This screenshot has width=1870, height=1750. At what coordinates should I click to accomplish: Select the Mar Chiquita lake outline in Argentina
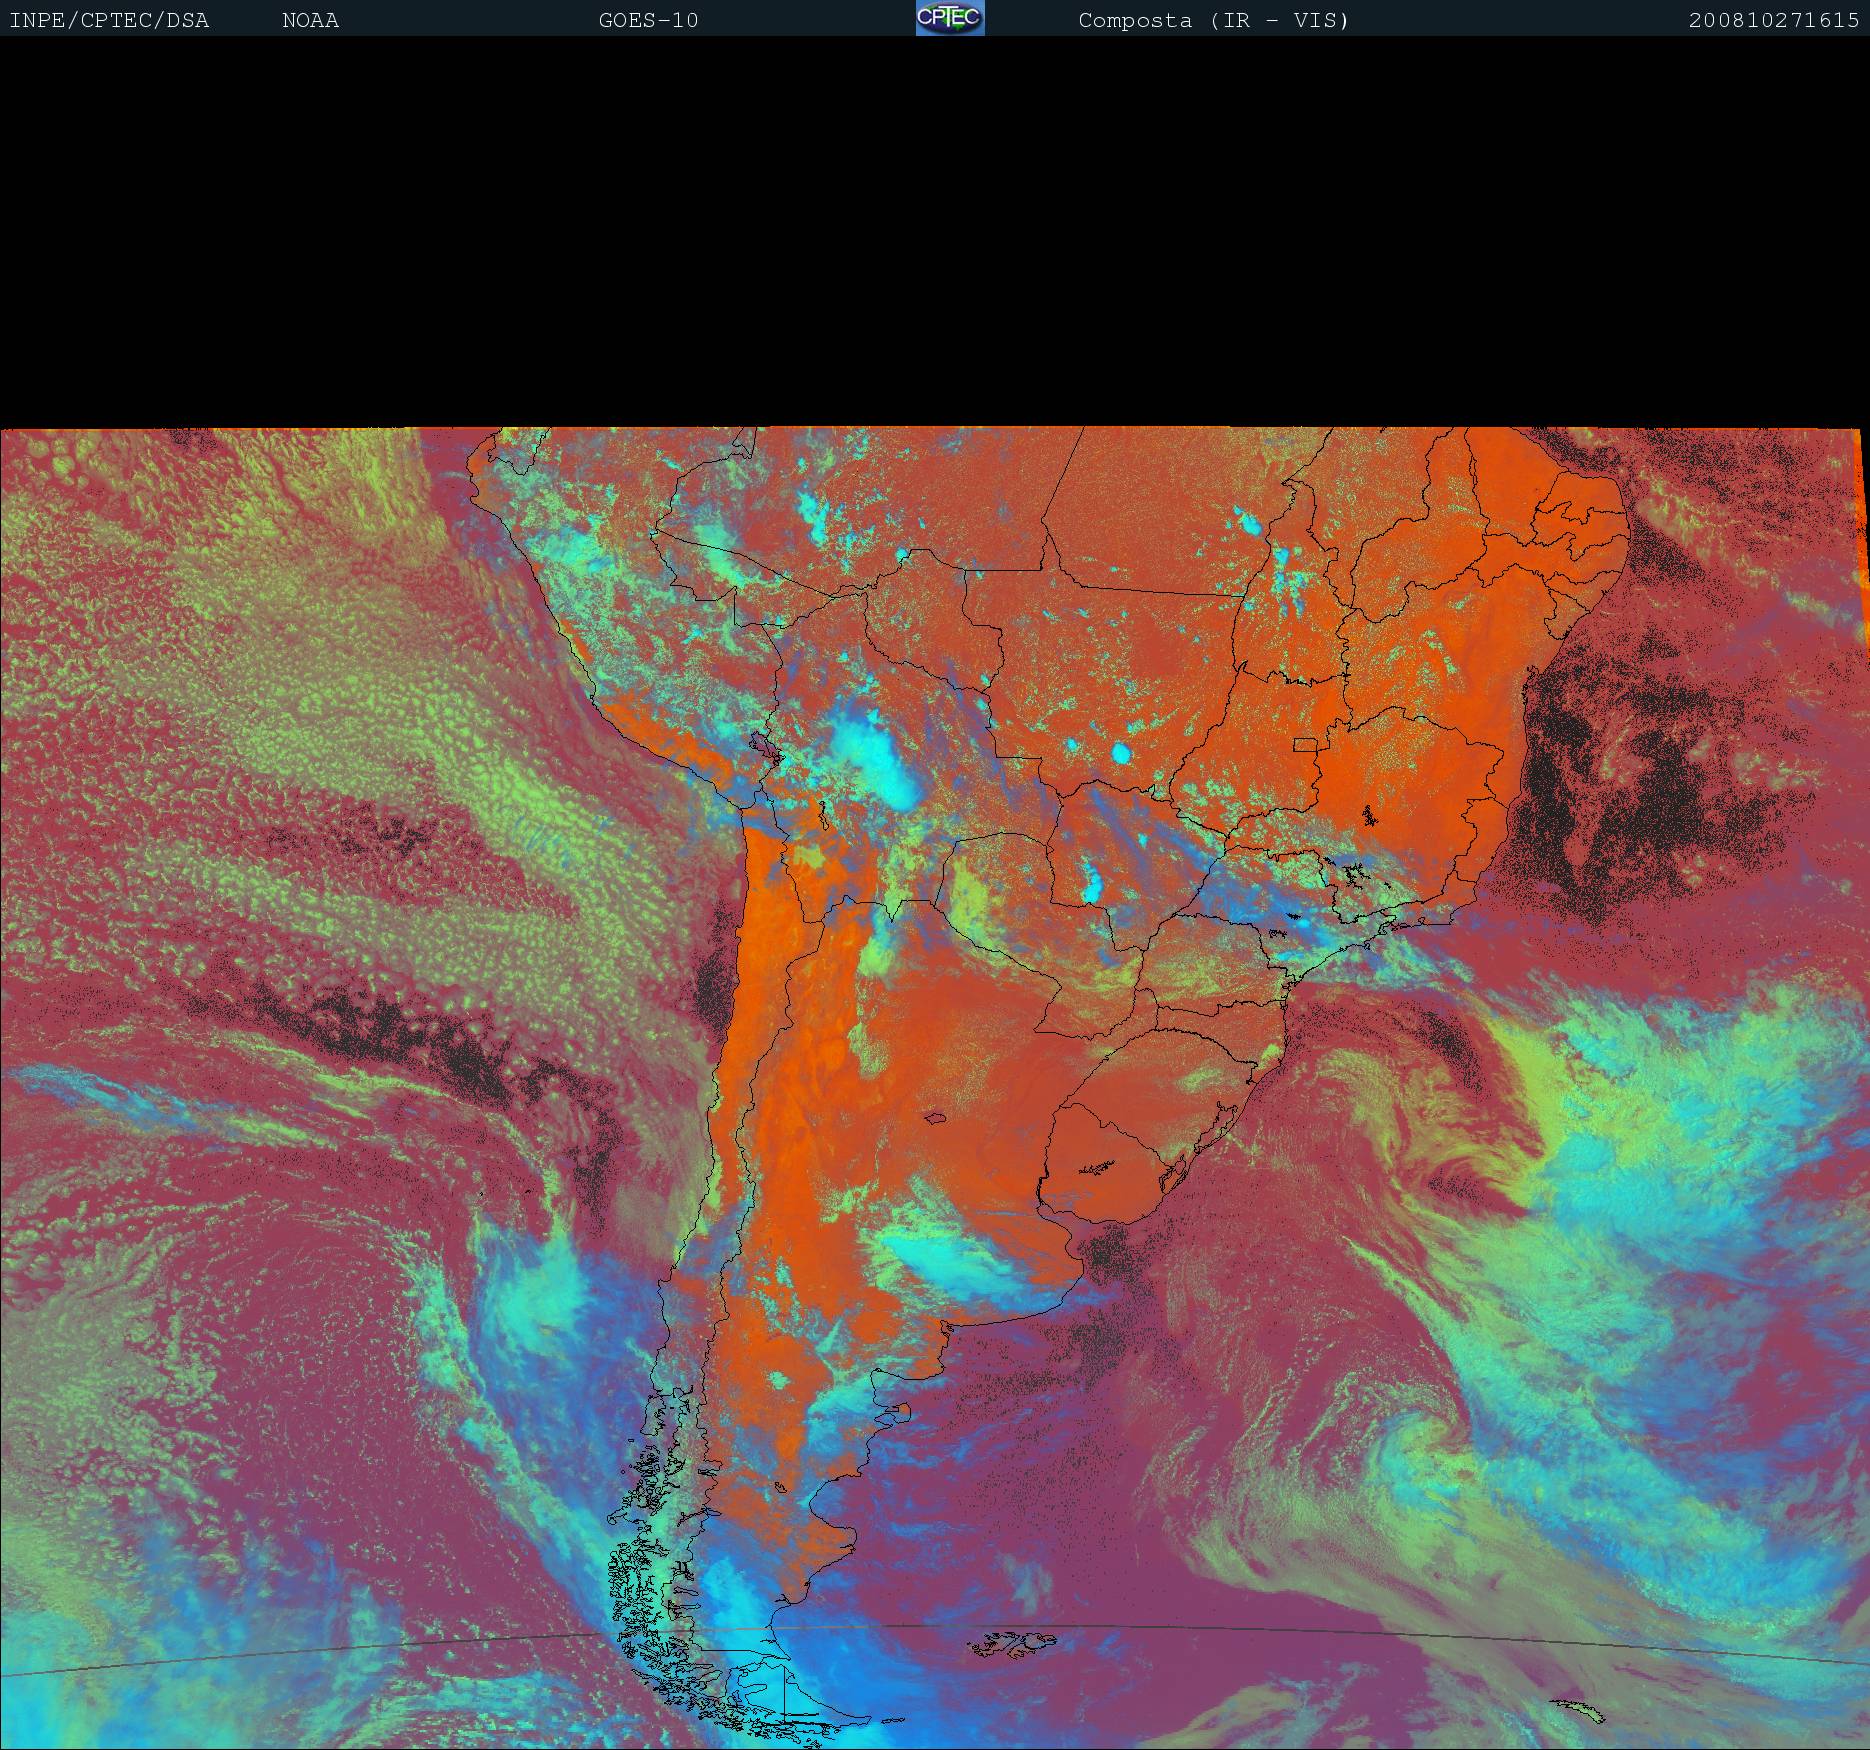tap(936, 1119)
